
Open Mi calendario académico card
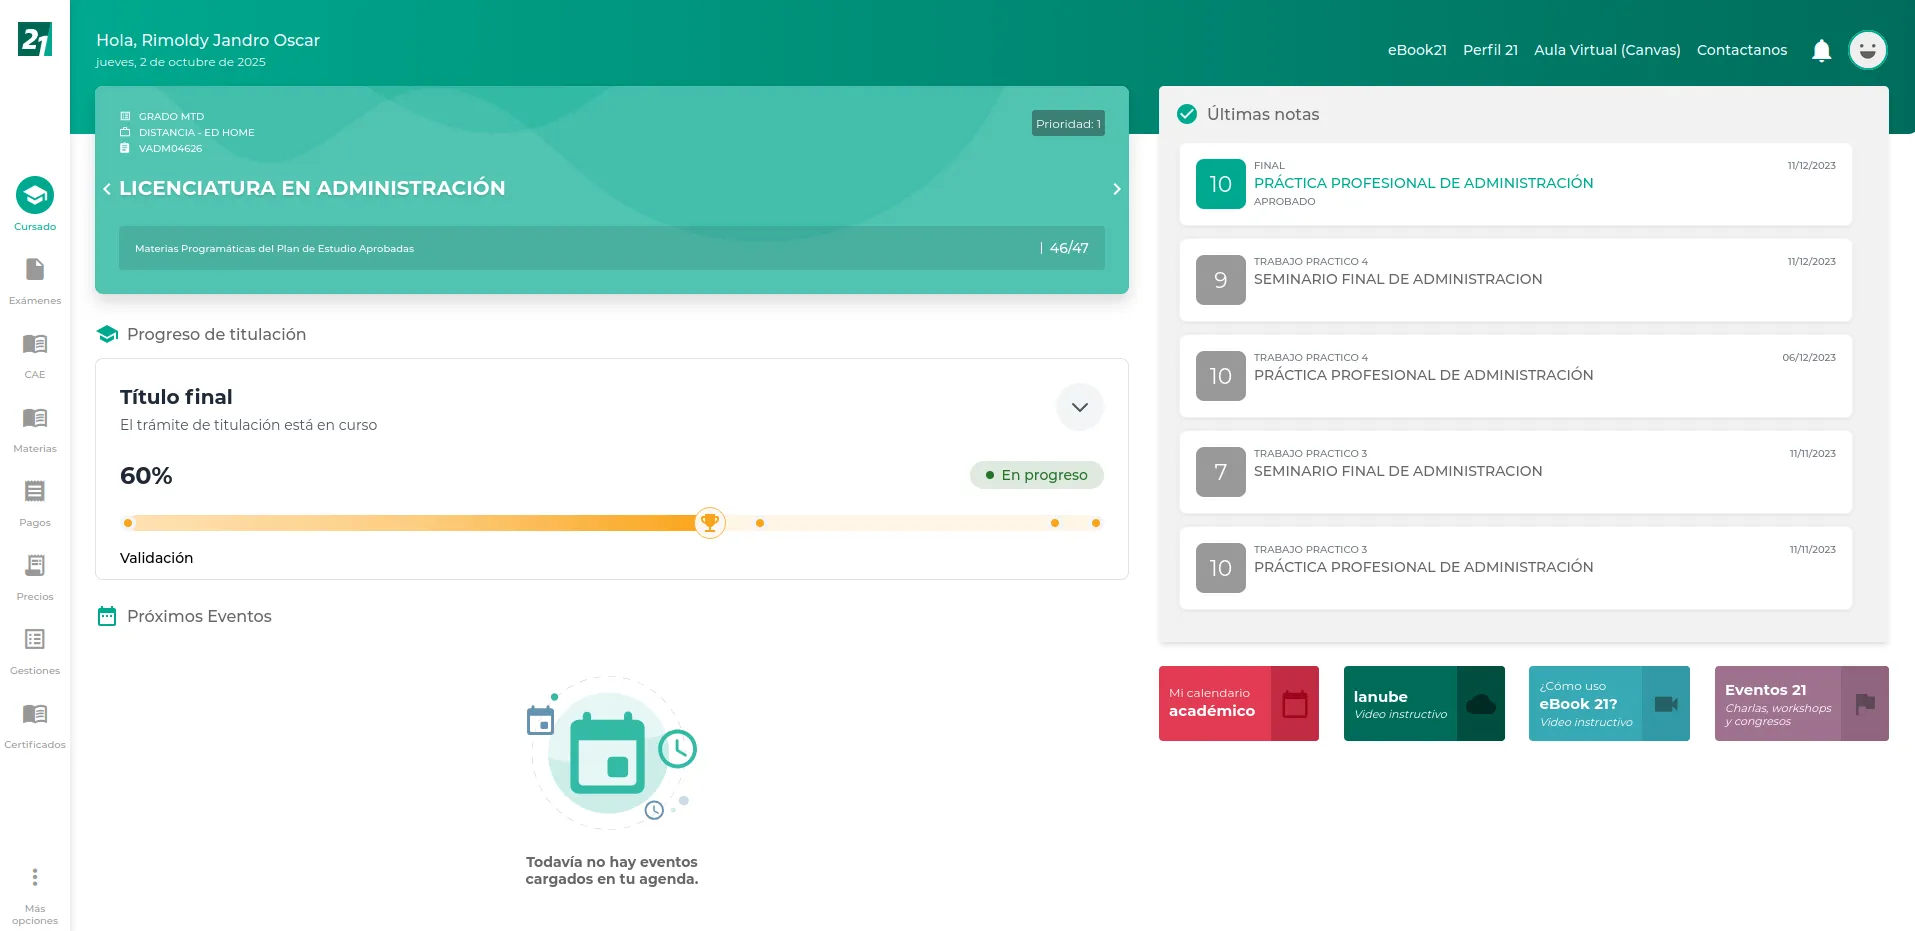tap(1238, 703)
